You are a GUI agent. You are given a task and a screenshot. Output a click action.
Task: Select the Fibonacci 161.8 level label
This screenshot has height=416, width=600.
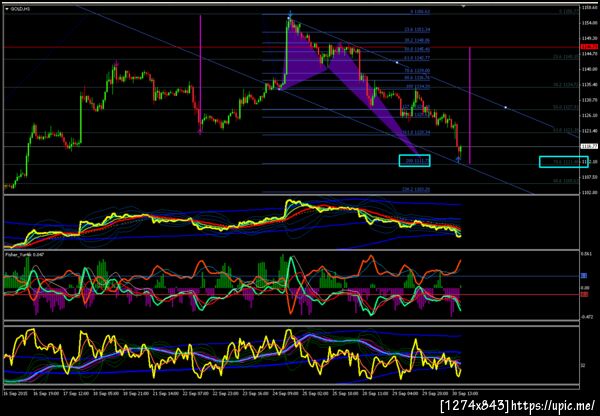coord(417,132)
